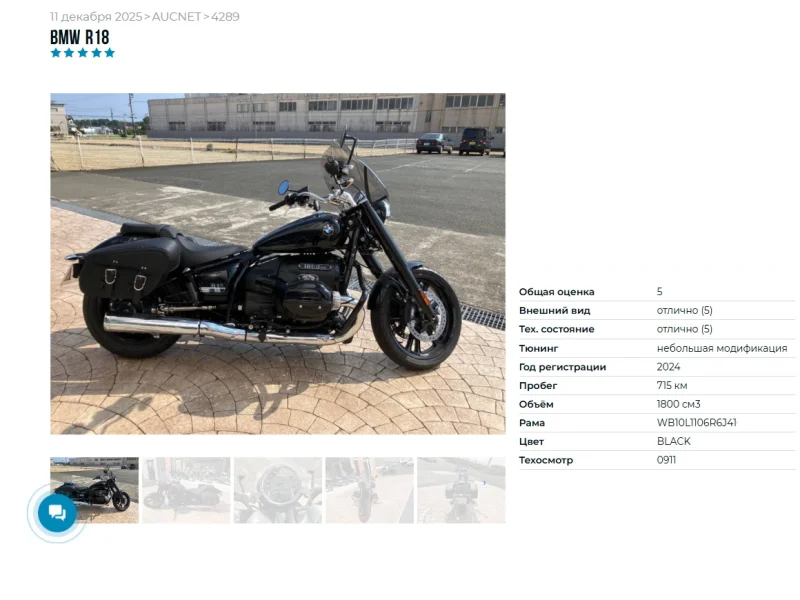
Task: Select the speedometer close-up thumbnail
Action: click(x=278, y=490)
